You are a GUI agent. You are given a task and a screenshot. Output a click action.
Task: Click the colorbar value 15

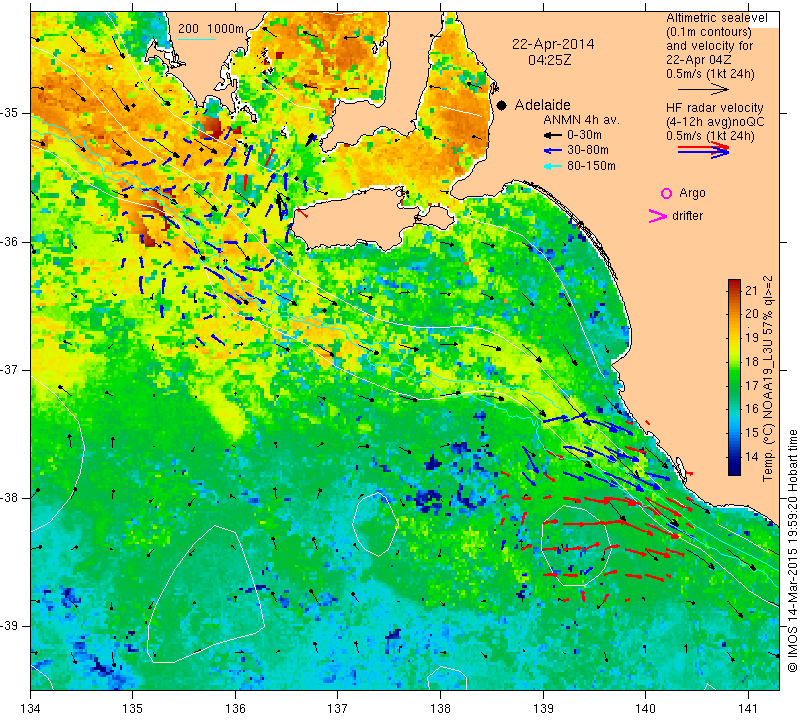[752, 433]
